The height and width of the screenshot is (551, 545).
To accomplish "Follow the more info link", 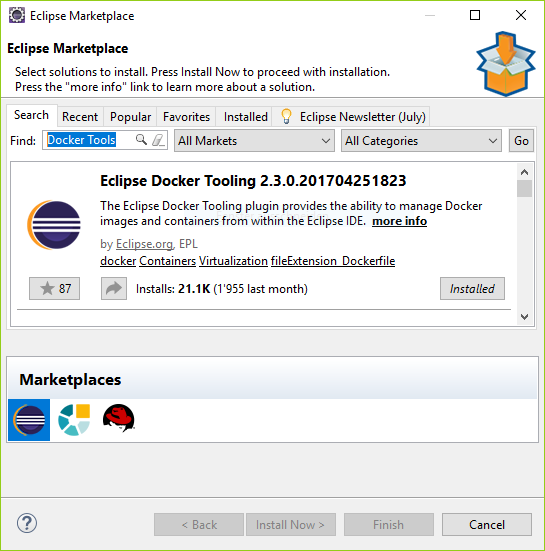I will point(400,221).
